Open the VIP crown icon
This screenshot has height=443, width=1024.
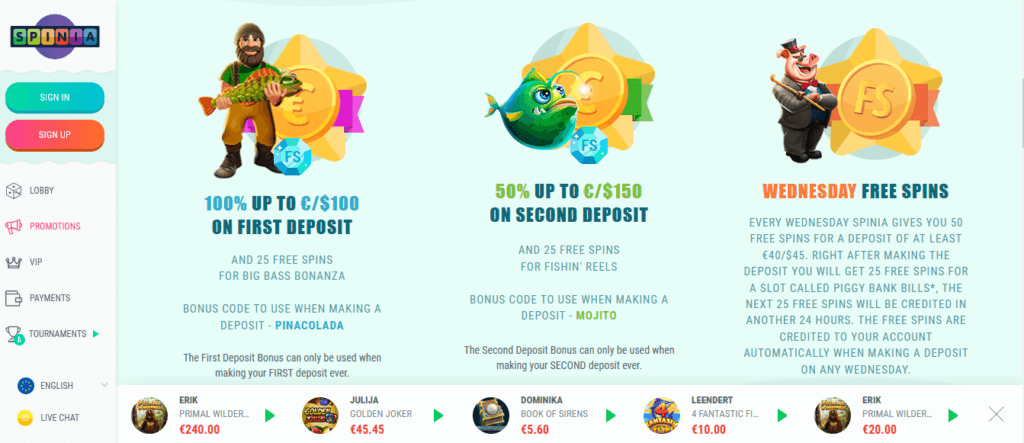pyautogui.click(x=13, y=262)
